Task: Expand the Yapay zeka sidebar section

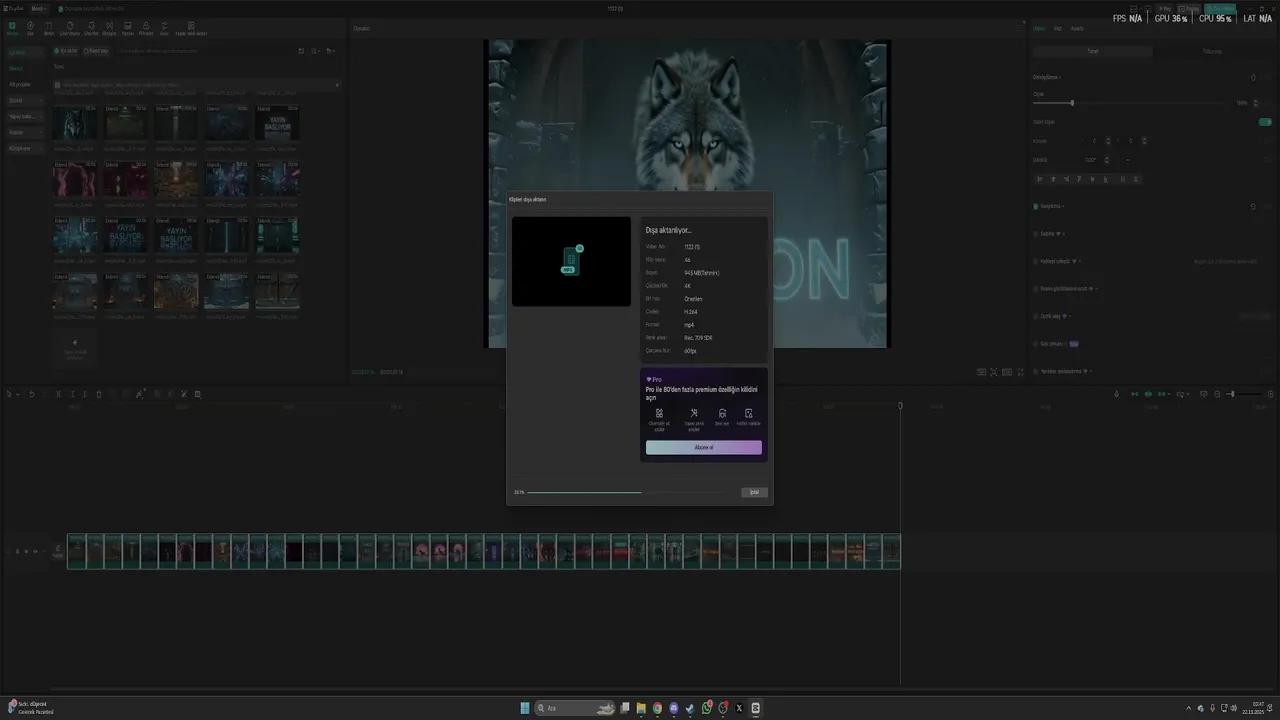Action: click(x=25, y=116)
